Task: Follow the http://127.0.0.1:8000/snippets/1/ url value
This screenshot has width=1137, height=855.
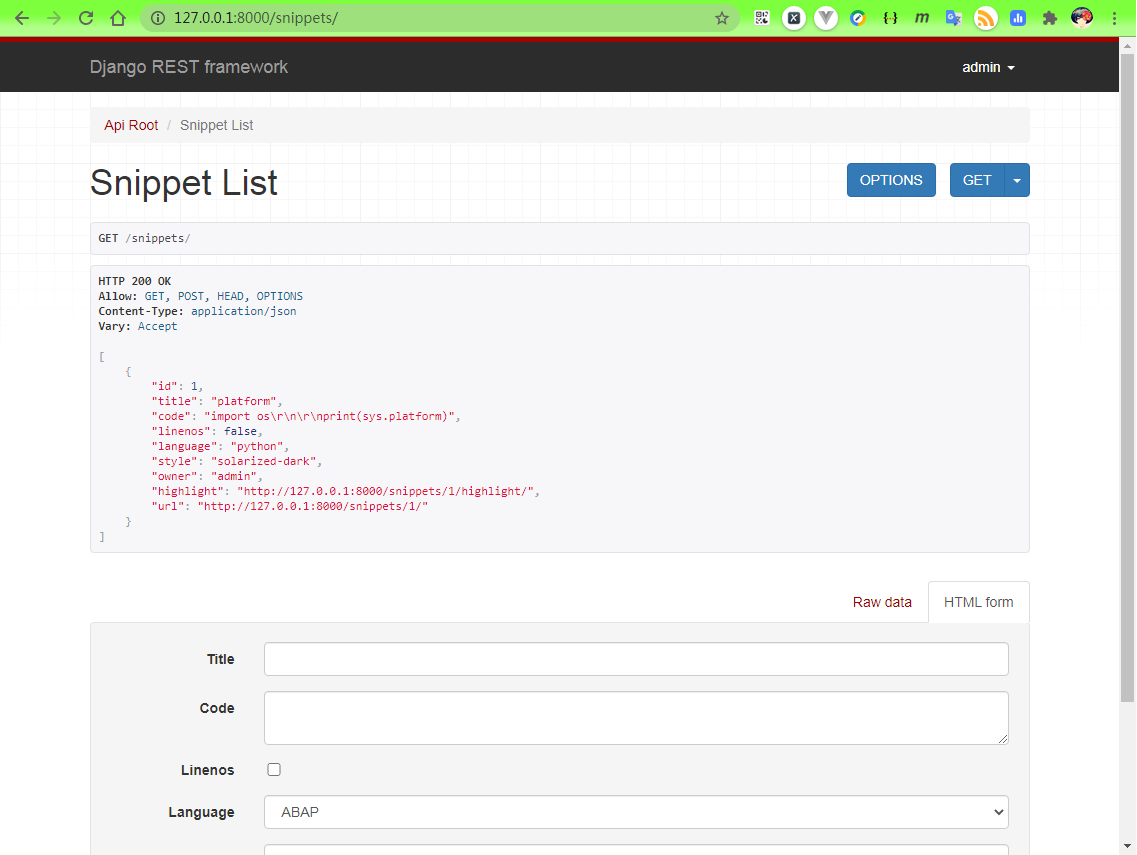Action: pos(313,506)
